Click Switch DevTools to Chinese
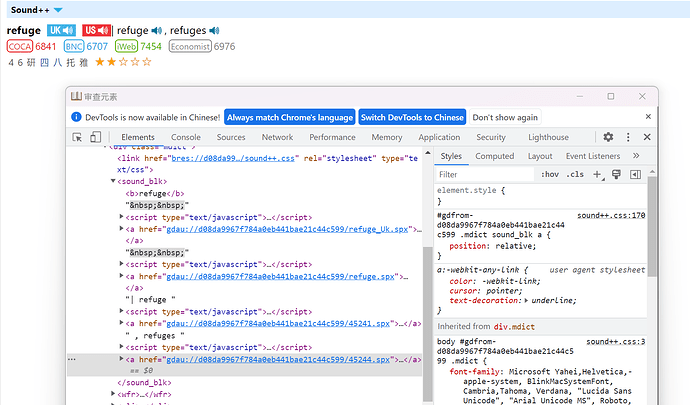The height and width of the screenshot is (405, 690). 412,117
